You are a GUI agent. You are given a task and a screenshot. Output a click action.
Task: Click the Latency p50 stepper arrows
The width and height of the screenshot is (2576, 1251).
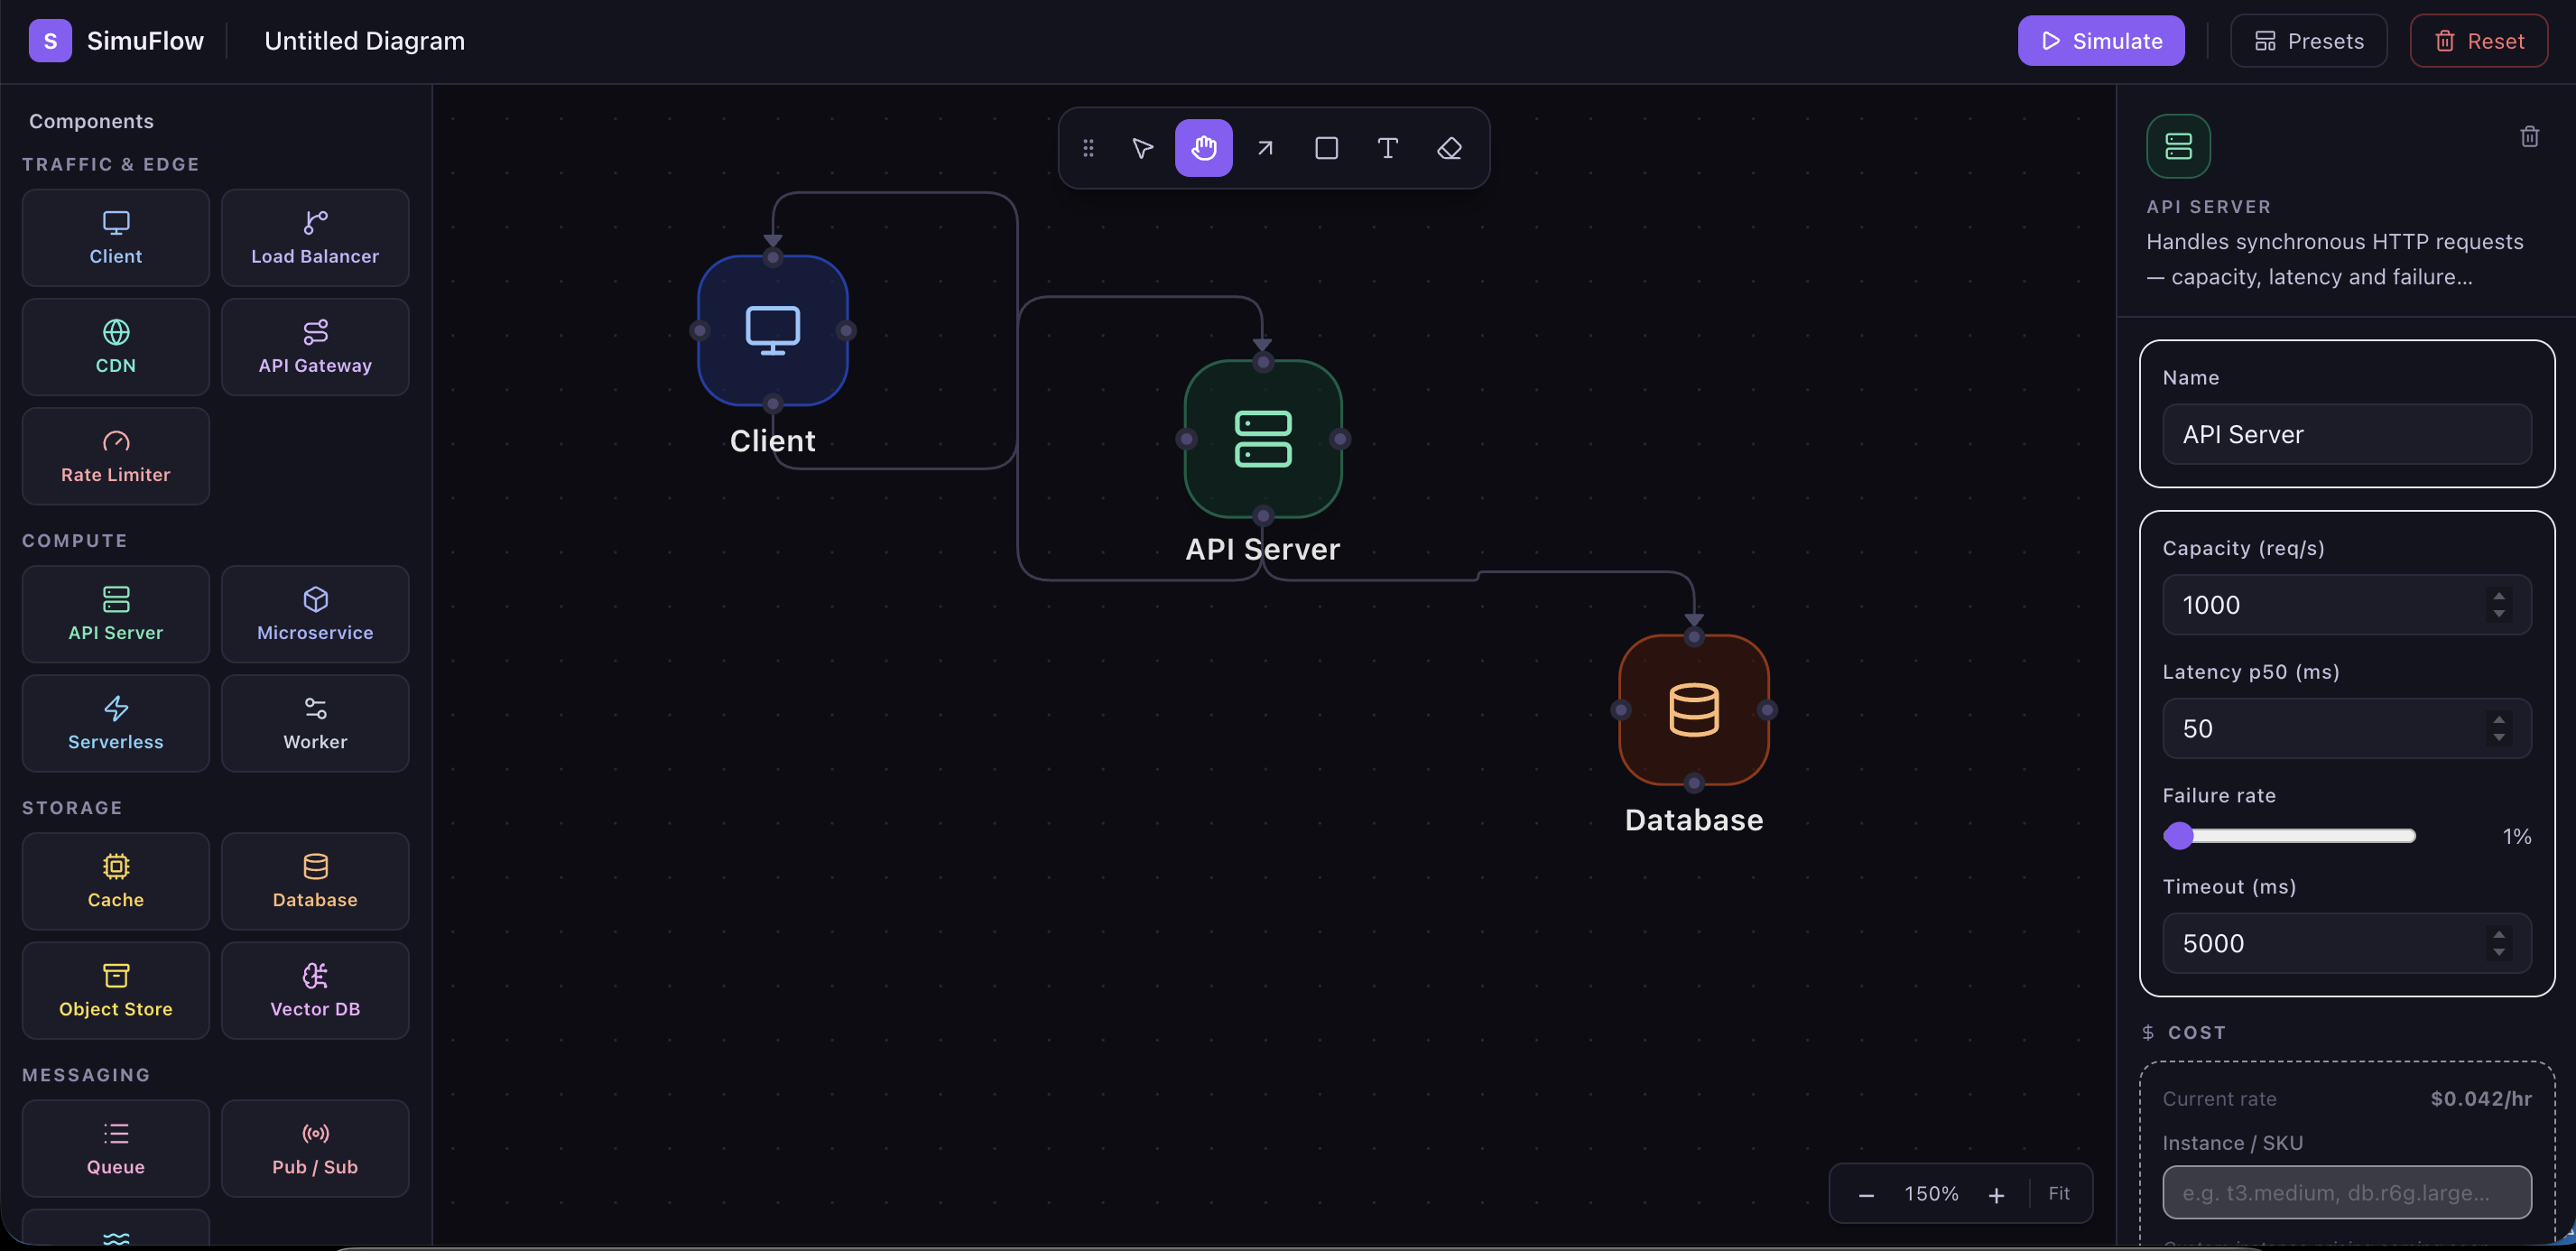tap(2499, 729)
